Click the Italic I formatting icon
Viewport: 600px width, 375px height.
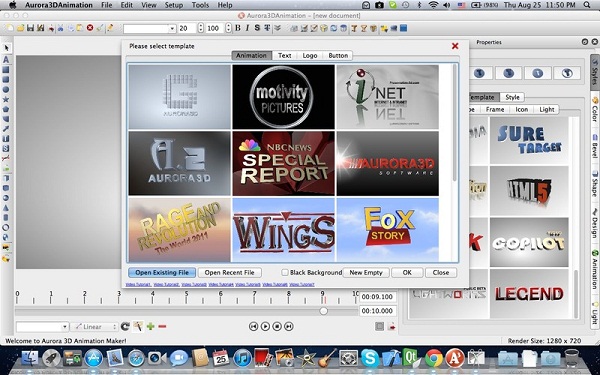point(247,28)
